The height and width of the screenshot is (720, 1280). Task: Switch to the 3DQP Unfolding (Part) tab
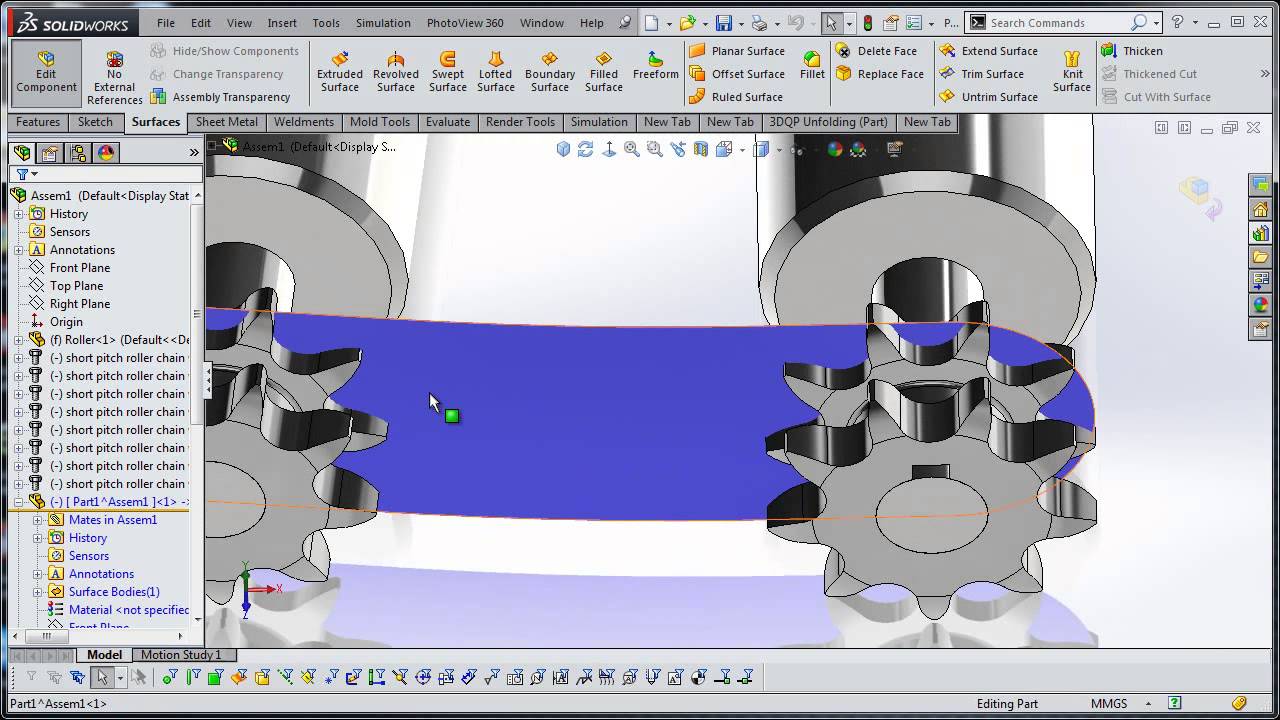[x=828, y=122]
